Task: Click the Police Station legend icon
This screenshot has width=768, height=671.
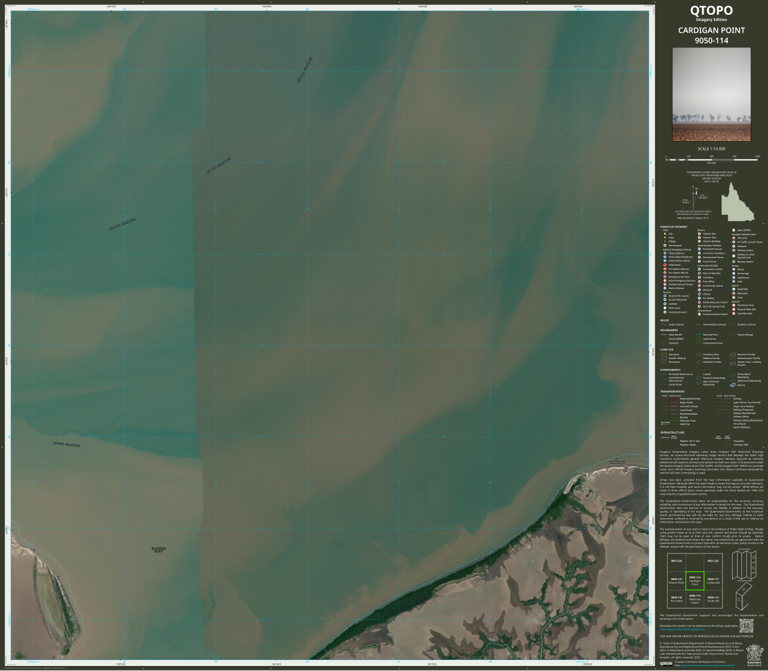Action: click(x=665, y=253)
